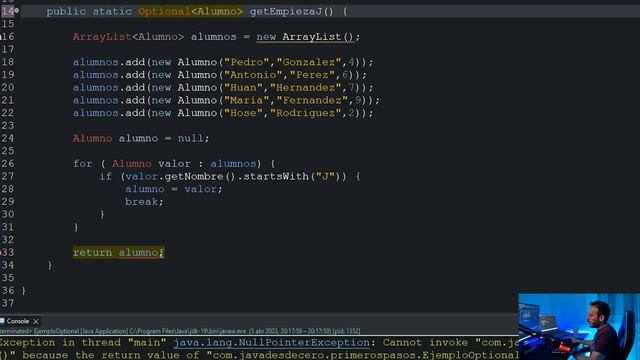Viewport: 640px width, 360px height.
Task: Click the alumno = valor; assignment
Action: pyautogui.click(x=174, y=189)
